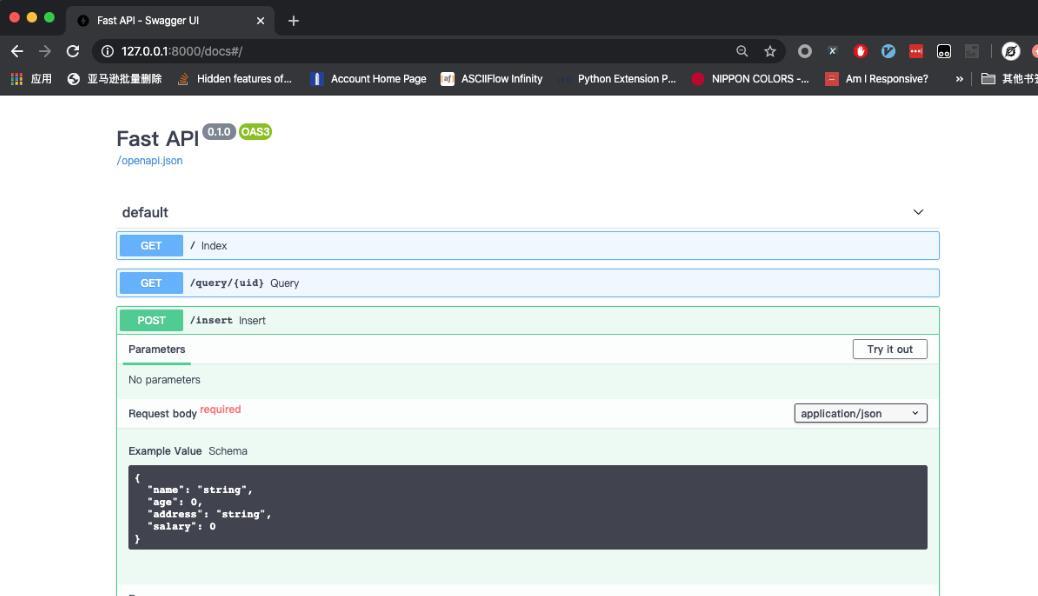Open the red dots extension icon
Viewport: 1038px width, 596px height.
coord(916,51)
